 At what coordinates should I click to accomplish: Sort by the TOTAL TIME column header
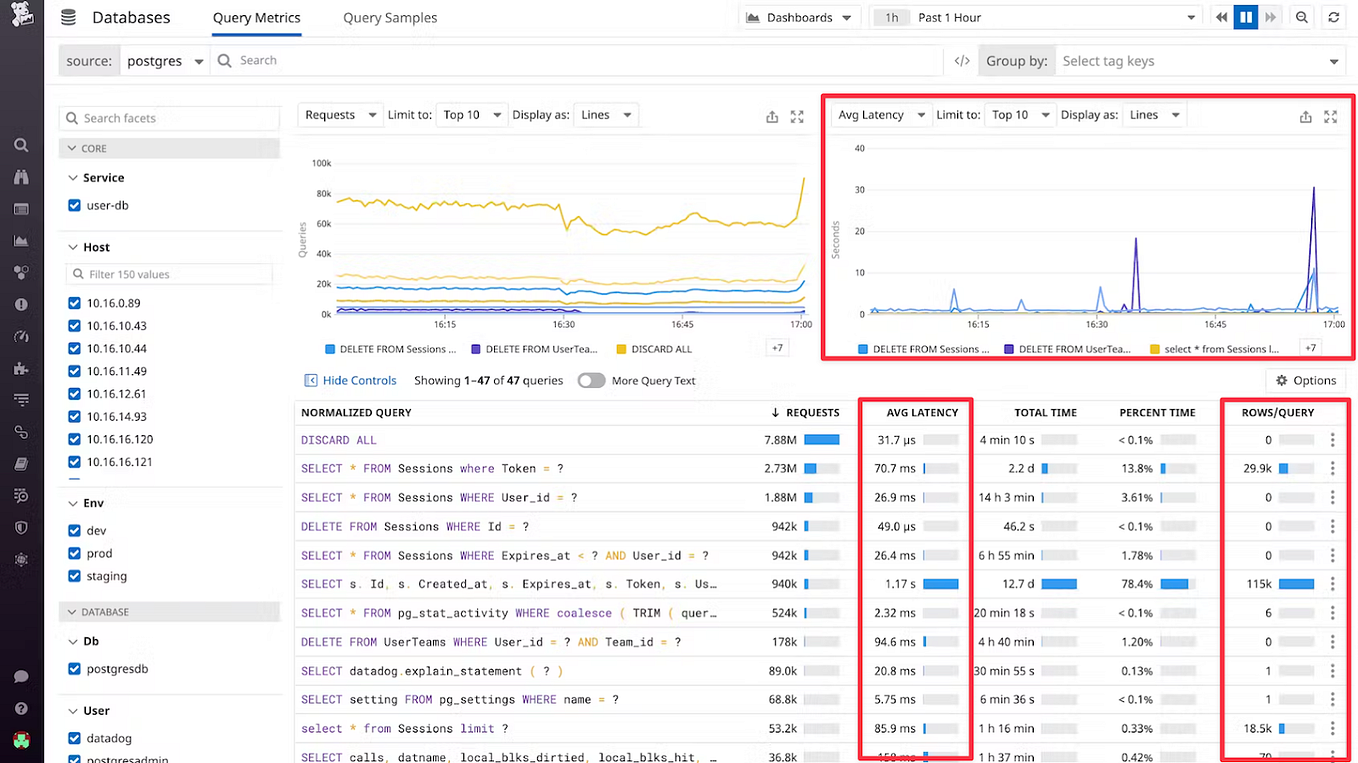(1045, 413)
